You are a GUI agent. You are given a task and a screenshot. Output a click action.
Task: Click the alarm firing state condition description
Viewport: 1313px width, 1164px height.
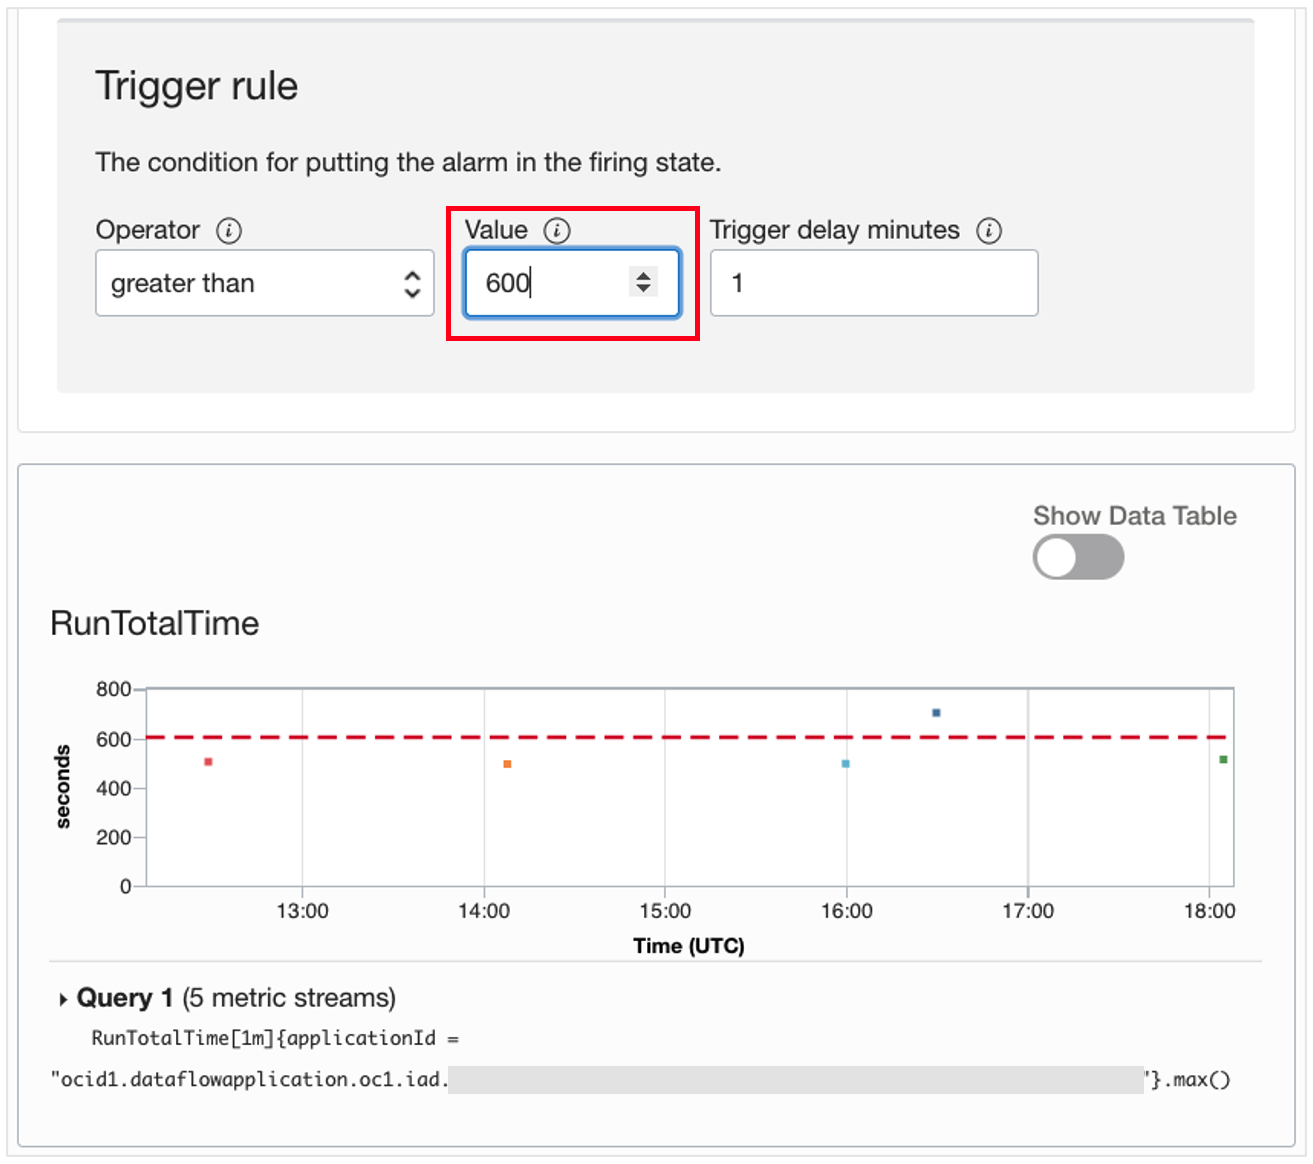click(x=408, y=163)
